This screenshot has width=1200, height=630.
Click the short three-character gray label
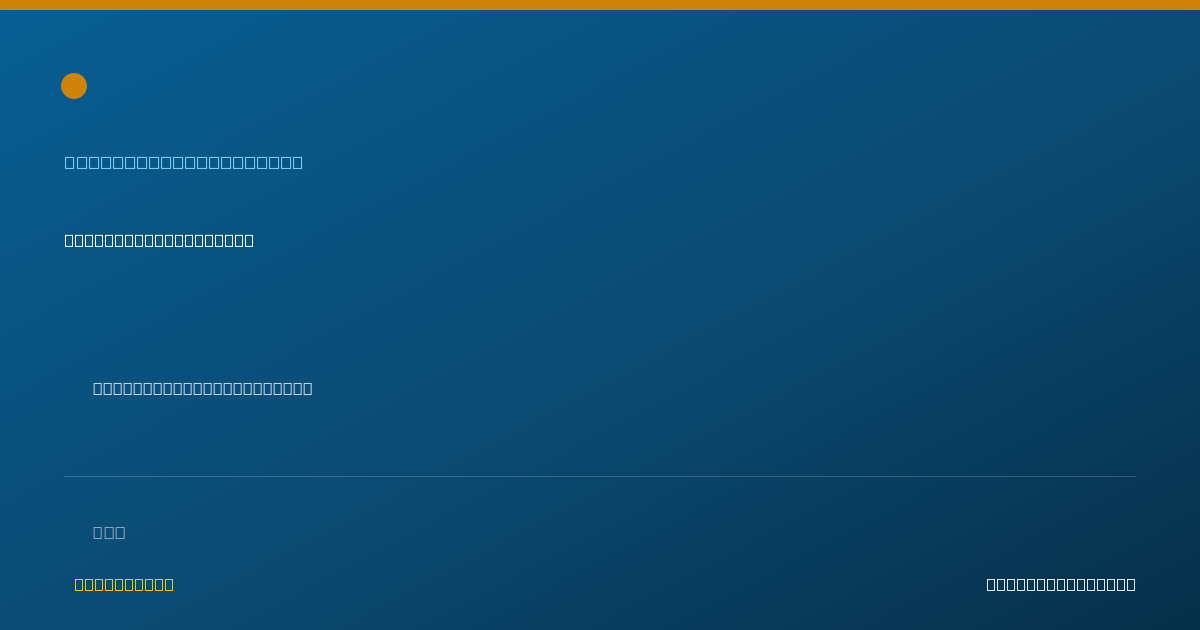(x=109, y=532)
